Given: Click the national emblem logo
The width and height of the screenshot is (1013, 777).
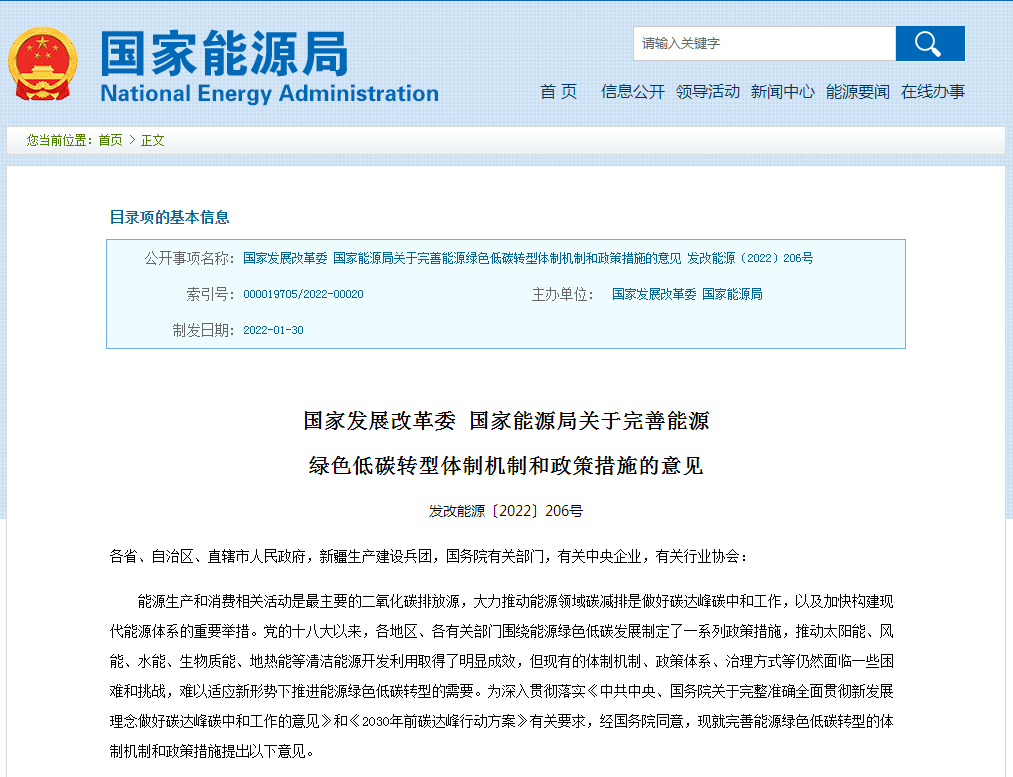Looking at the screenshot, I should click(x=42, y=64).
